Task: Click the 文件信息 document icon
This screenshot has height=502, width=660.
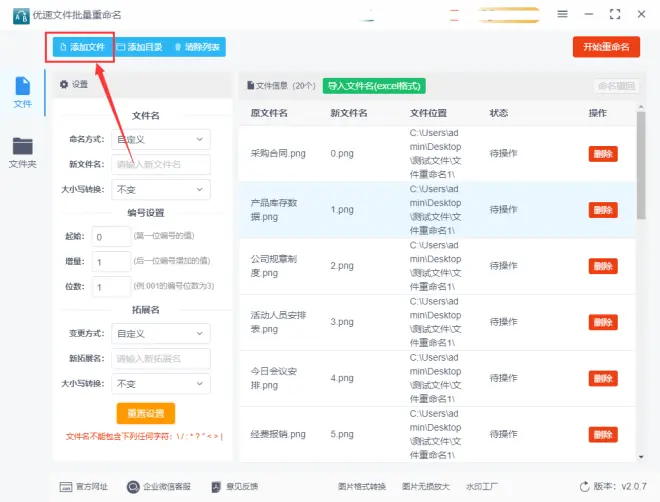Action: click(x=250, y=85)
